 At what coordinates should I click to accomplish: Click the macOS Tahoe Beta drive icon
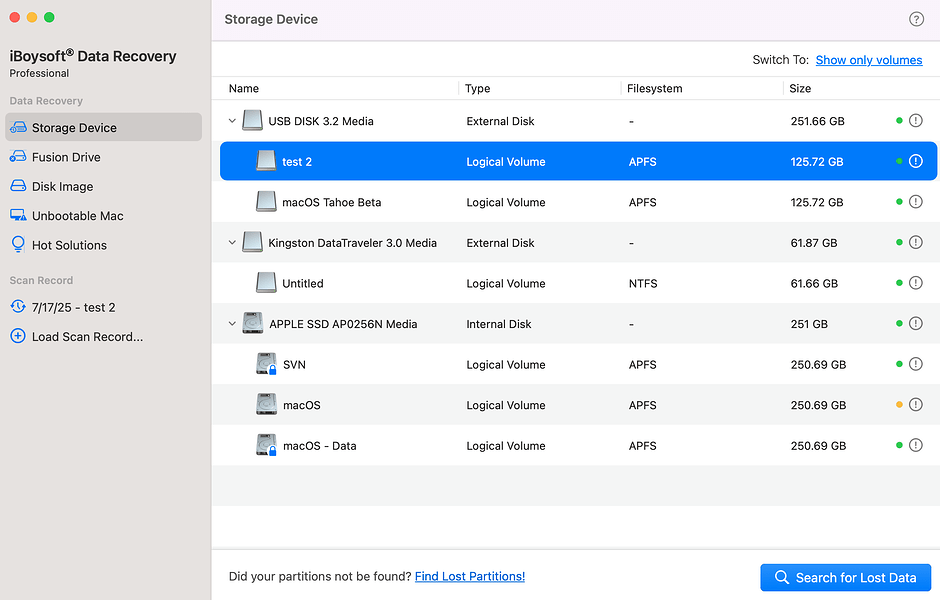[266, 202]
